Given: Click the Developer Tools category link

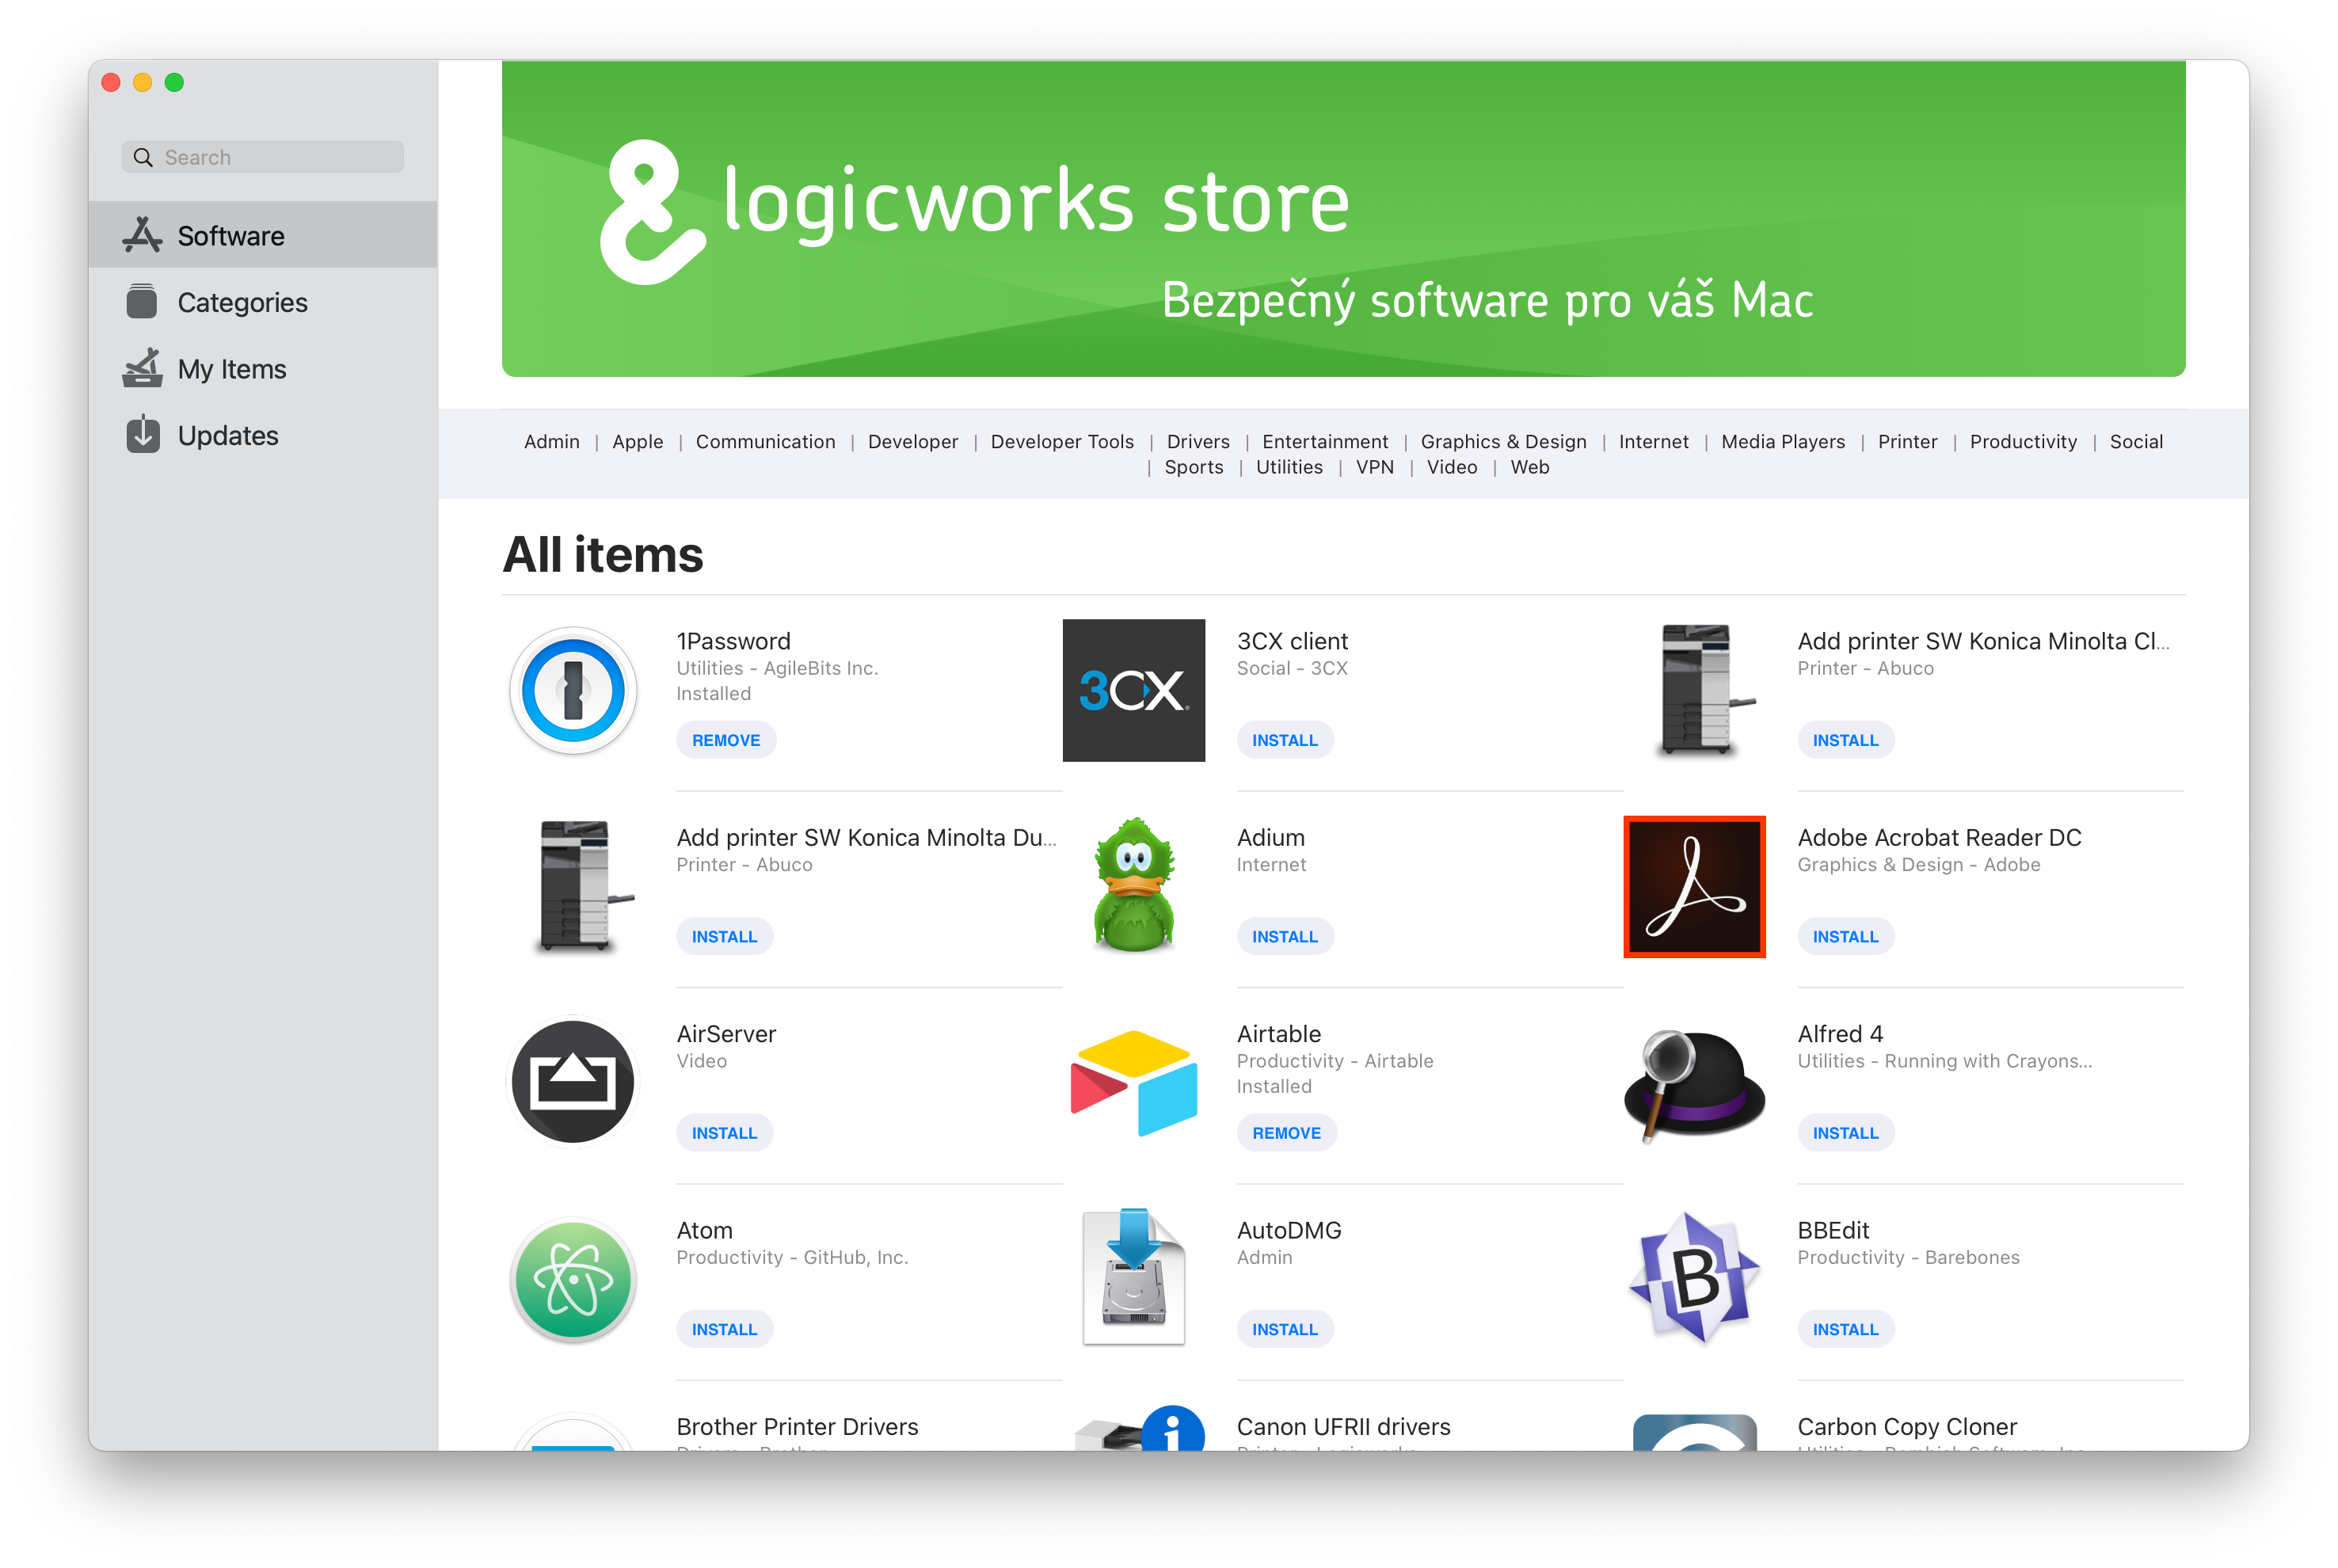Looking at the screenshot, I should pyautogui.click(x=1062, y=441).
